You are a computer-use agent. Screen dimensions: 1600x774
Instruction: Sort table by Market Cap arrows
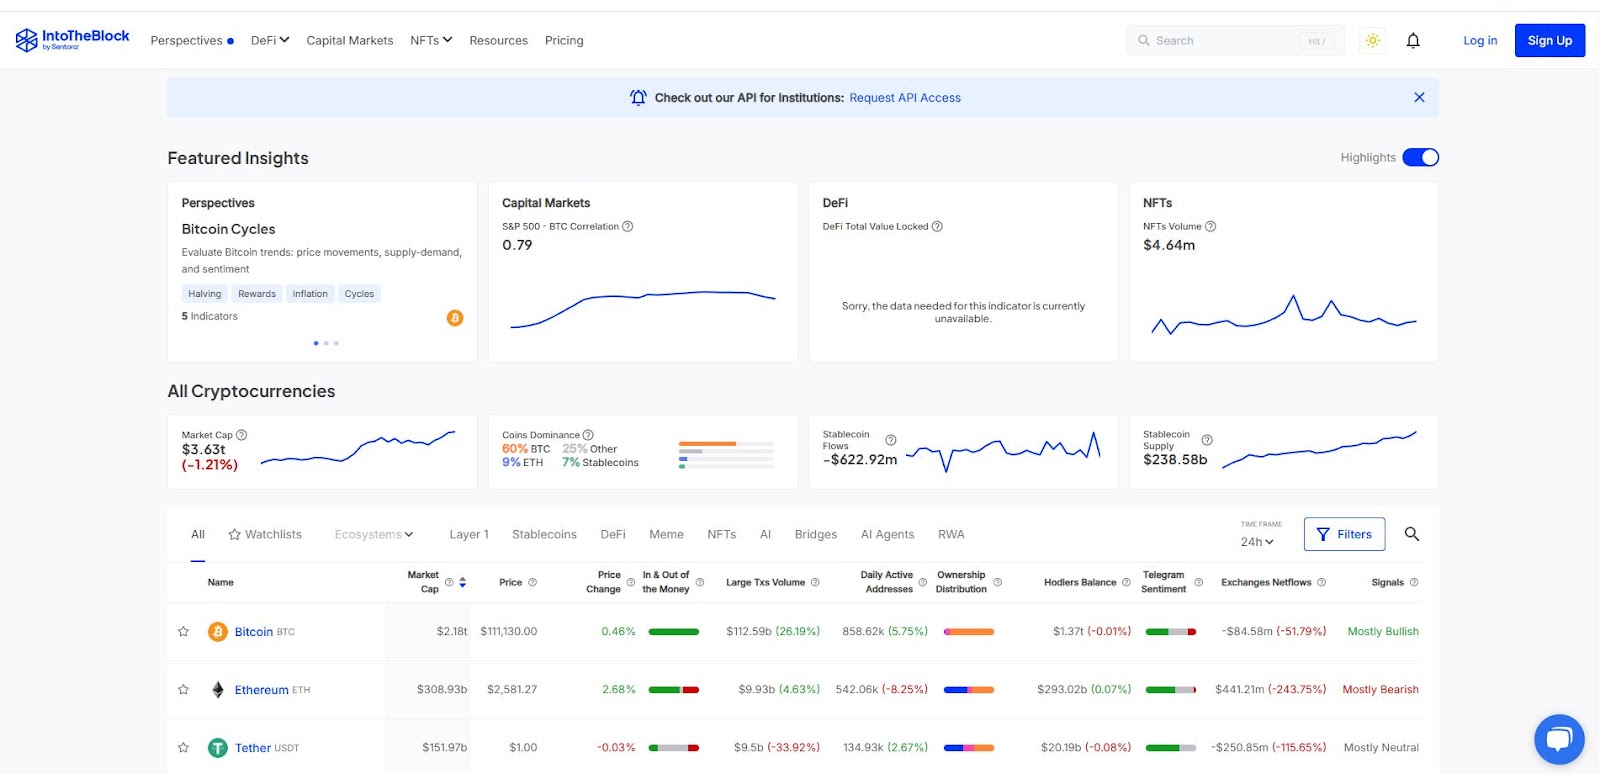click(x=462, y=582)
